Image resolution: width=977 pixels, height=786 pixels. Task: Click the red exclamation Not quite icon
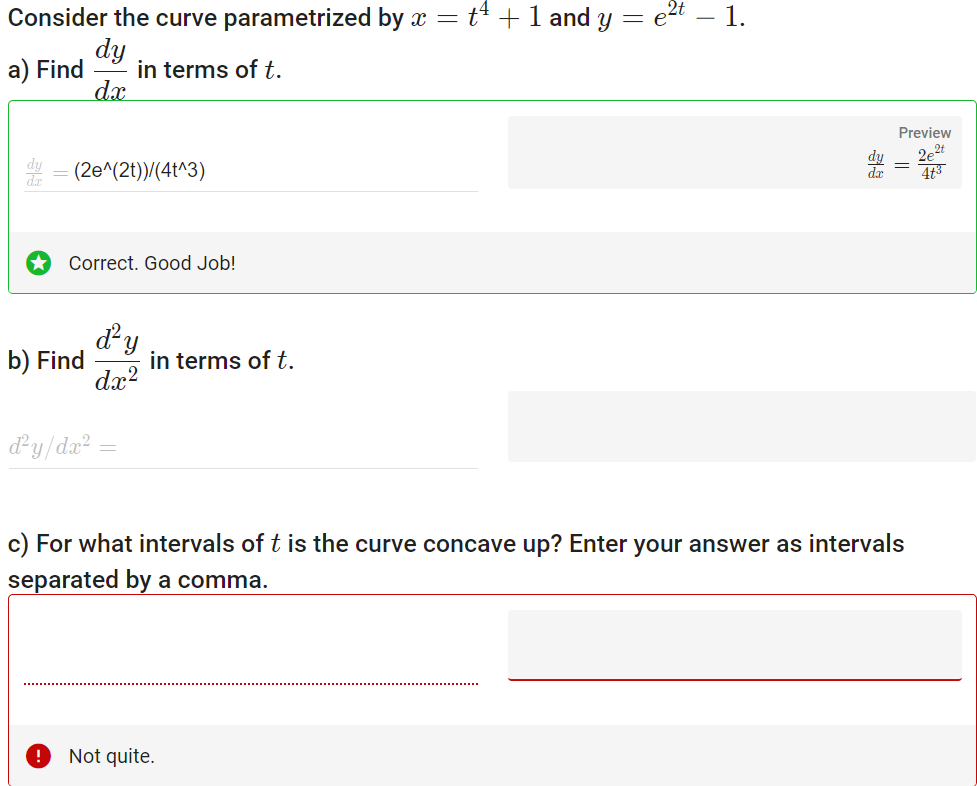(x=37, y=756)
